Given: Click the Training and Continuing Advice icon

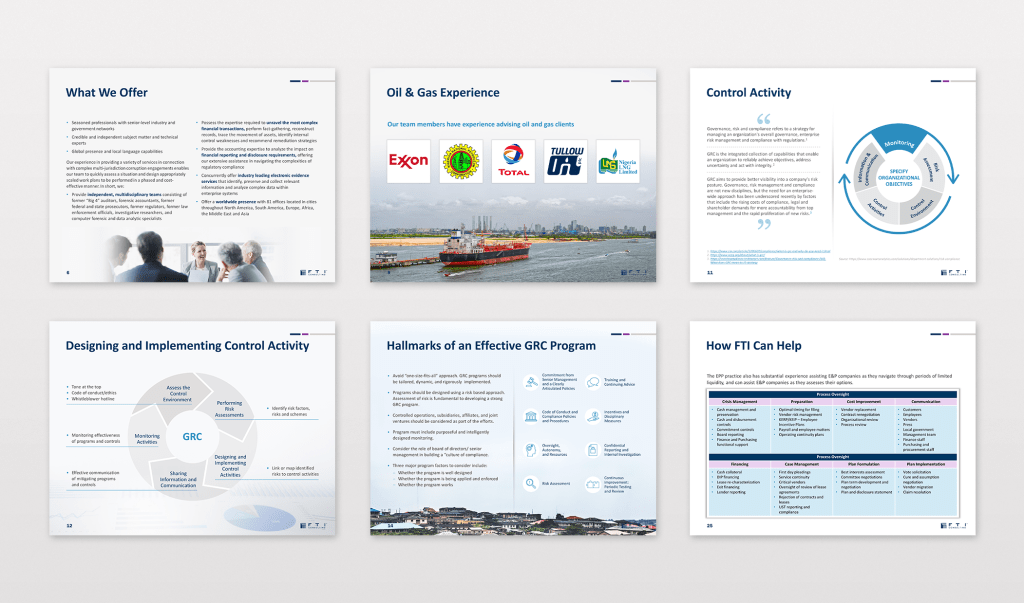Looking at the screenshot, I should pyautogui.click(x=592, y=381).
